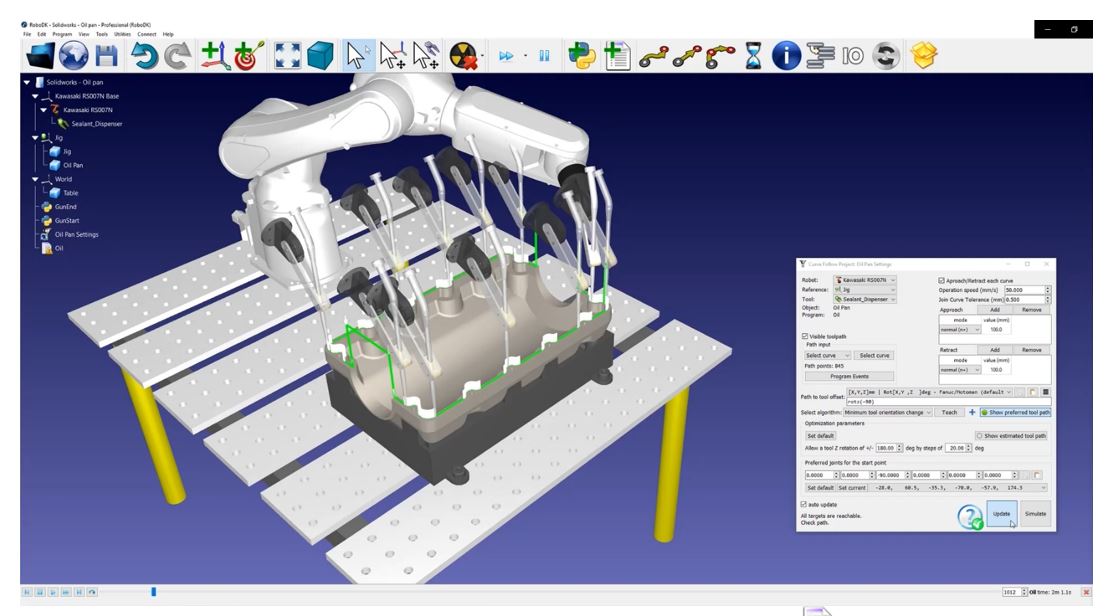The height and width of the screenshot is (616, 1109).
Task: Toggle Visible toolpath checkbox
Action: point(805,336)
